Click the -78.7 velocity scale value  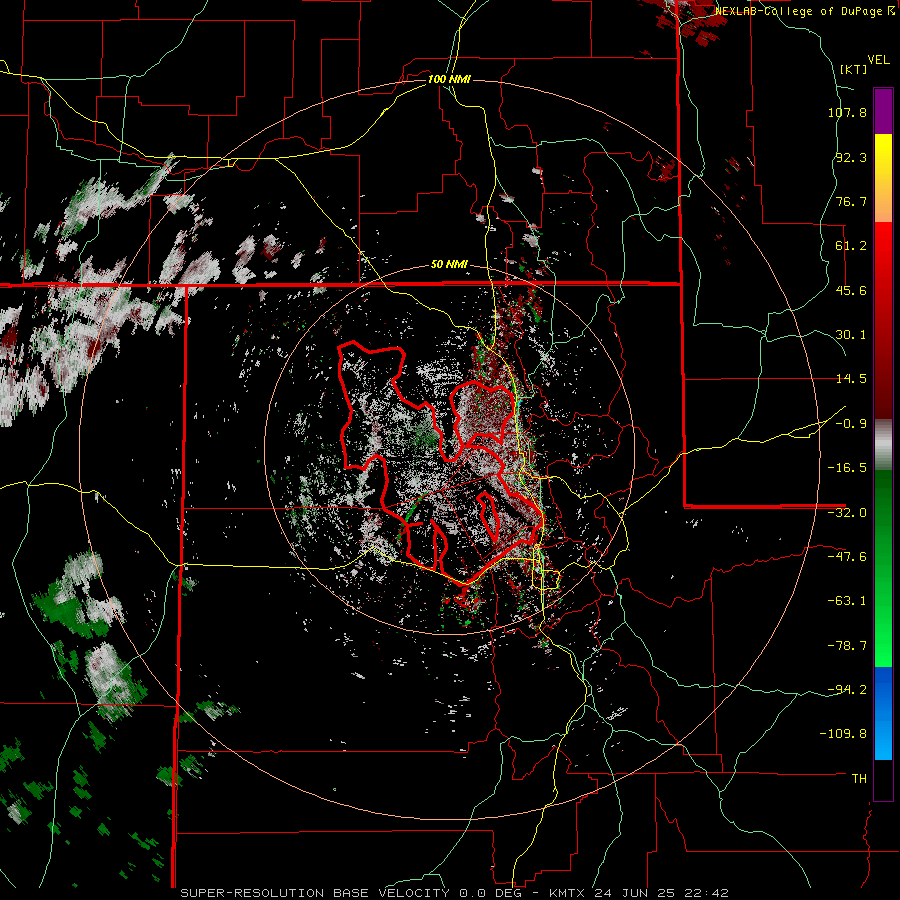pos(847,646)
